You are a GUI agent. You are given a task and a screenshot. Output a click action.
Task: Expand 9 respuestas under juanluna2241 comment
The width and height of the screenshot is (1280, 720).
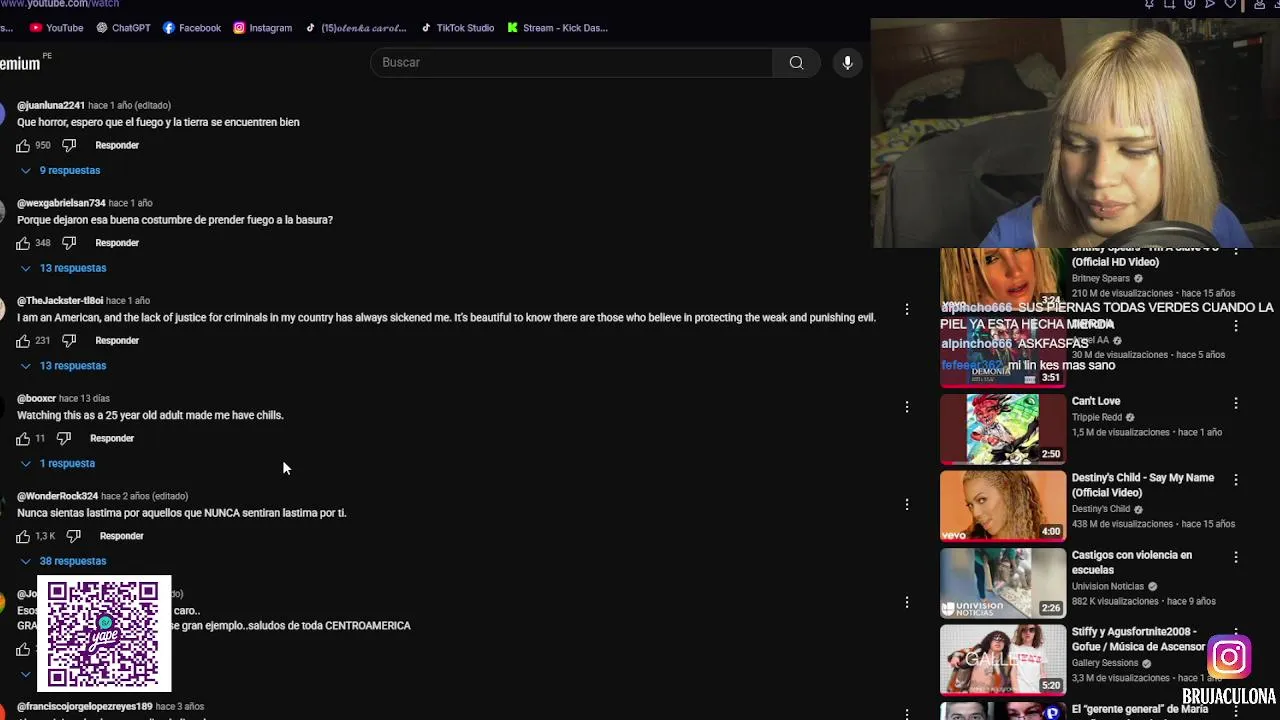pyautogui.click(x=61, y=171)
